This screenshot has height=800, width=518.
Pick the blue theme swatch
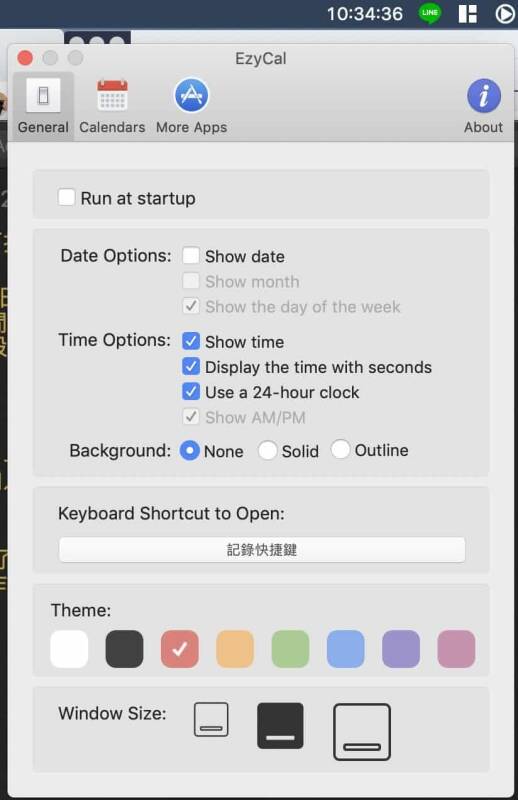tap(346, 649)
